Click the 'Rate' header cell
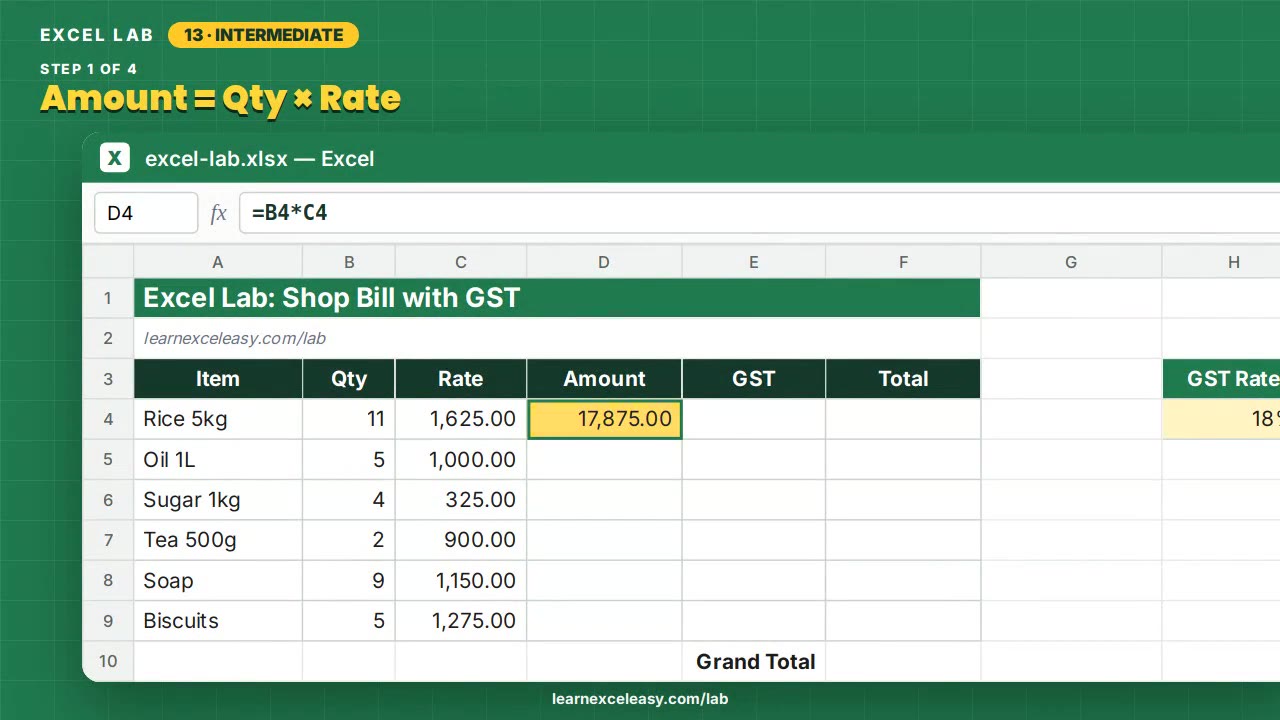 [461, 379]
